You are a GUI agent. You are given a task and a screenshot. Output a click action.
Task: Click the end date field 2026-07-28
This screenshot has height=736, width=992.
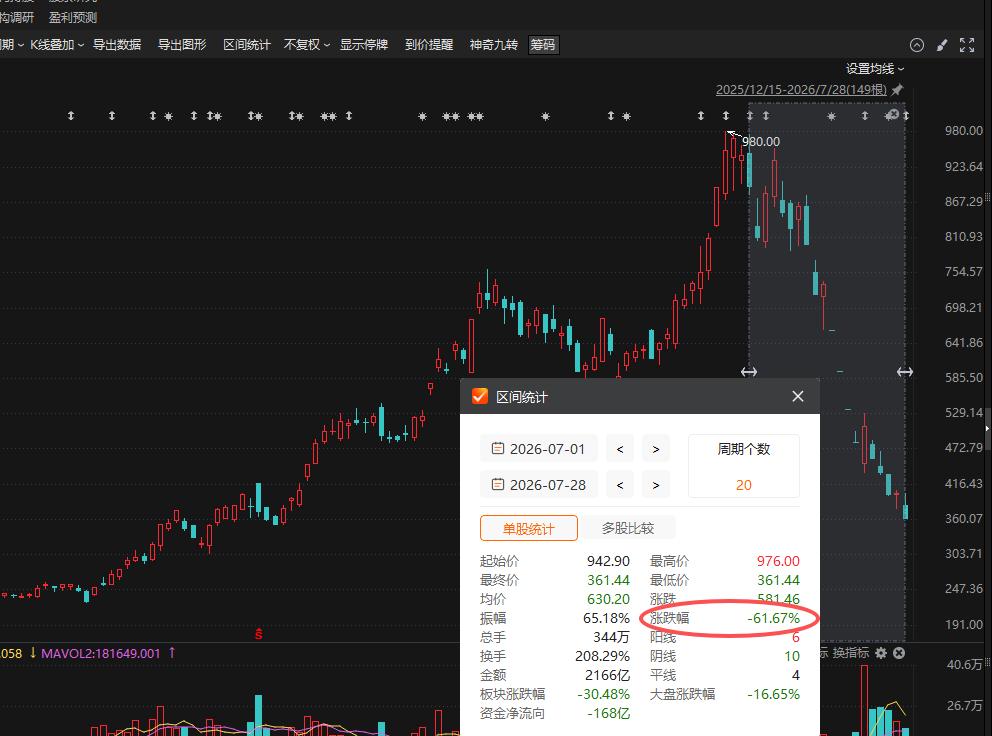(538, 485)
